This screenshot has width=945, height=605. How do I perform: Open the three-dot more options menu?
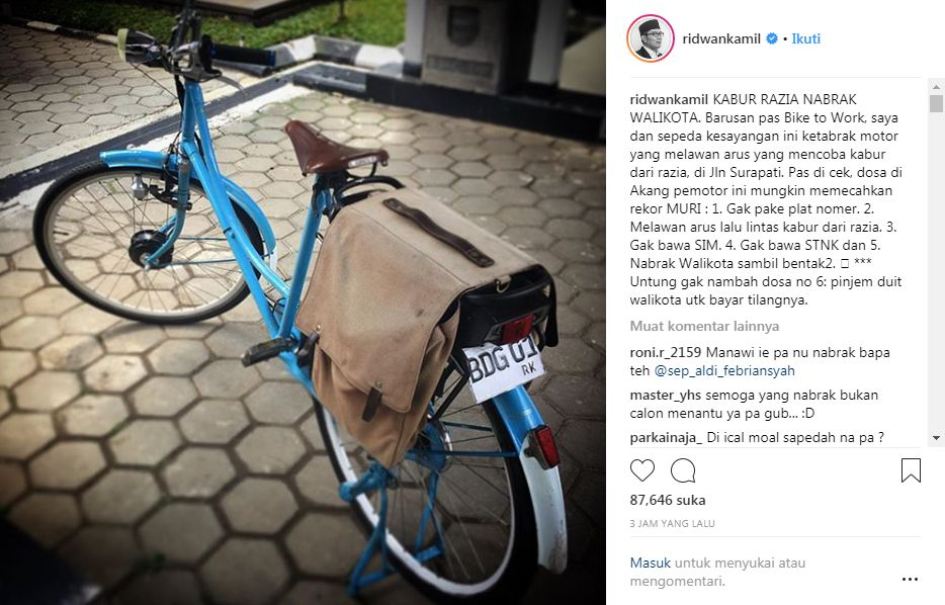point(910,579)
